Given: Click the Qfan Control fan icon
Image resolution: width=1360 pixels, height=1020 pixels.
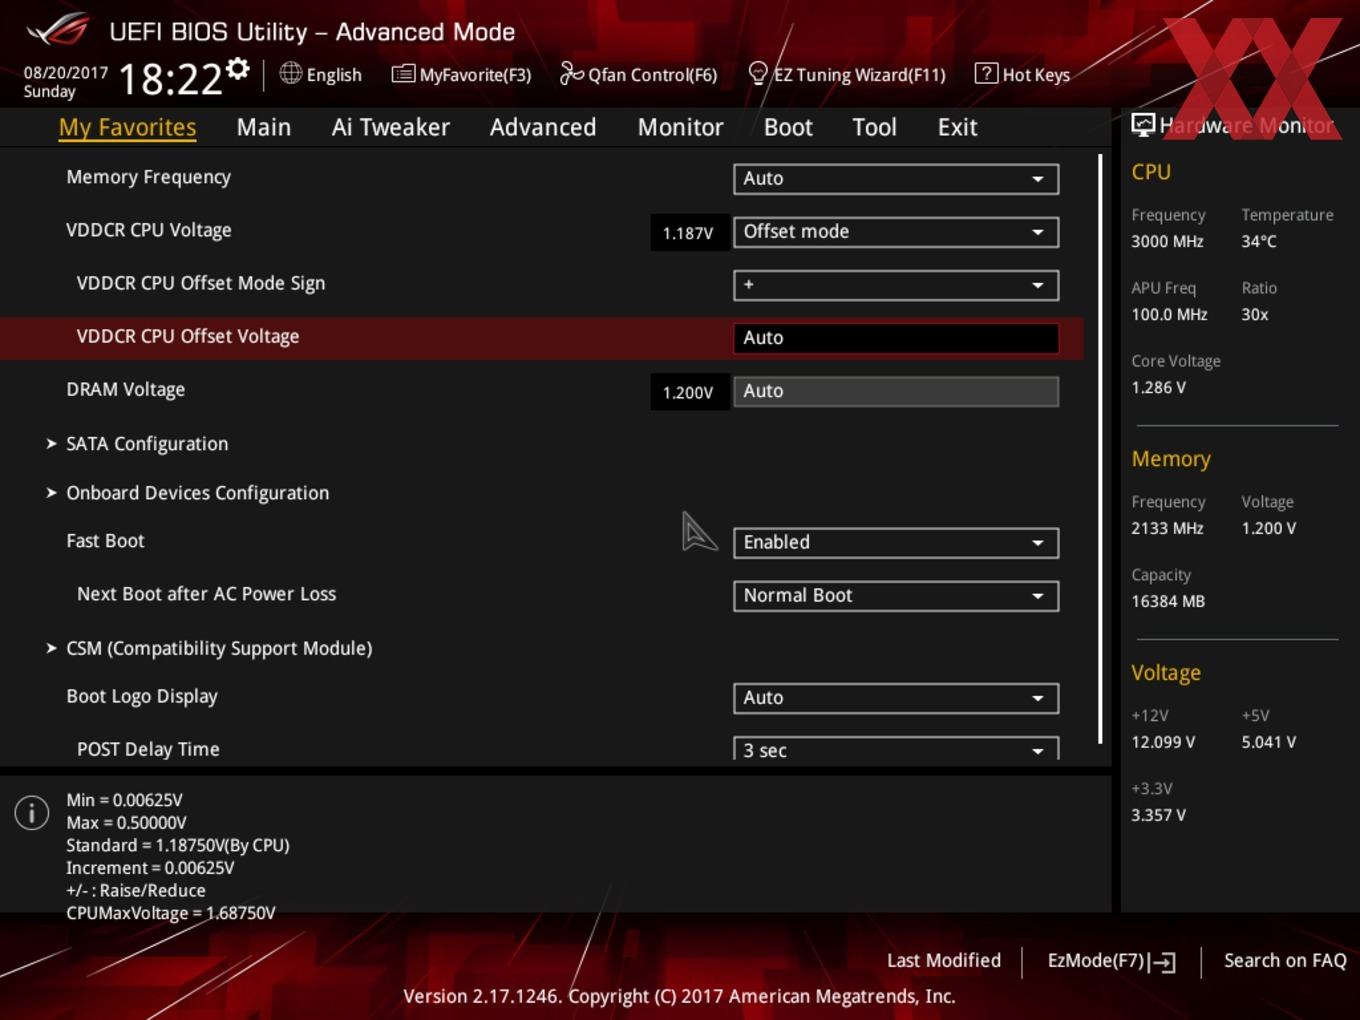Looking at the screenshot, I should [571, 73].
